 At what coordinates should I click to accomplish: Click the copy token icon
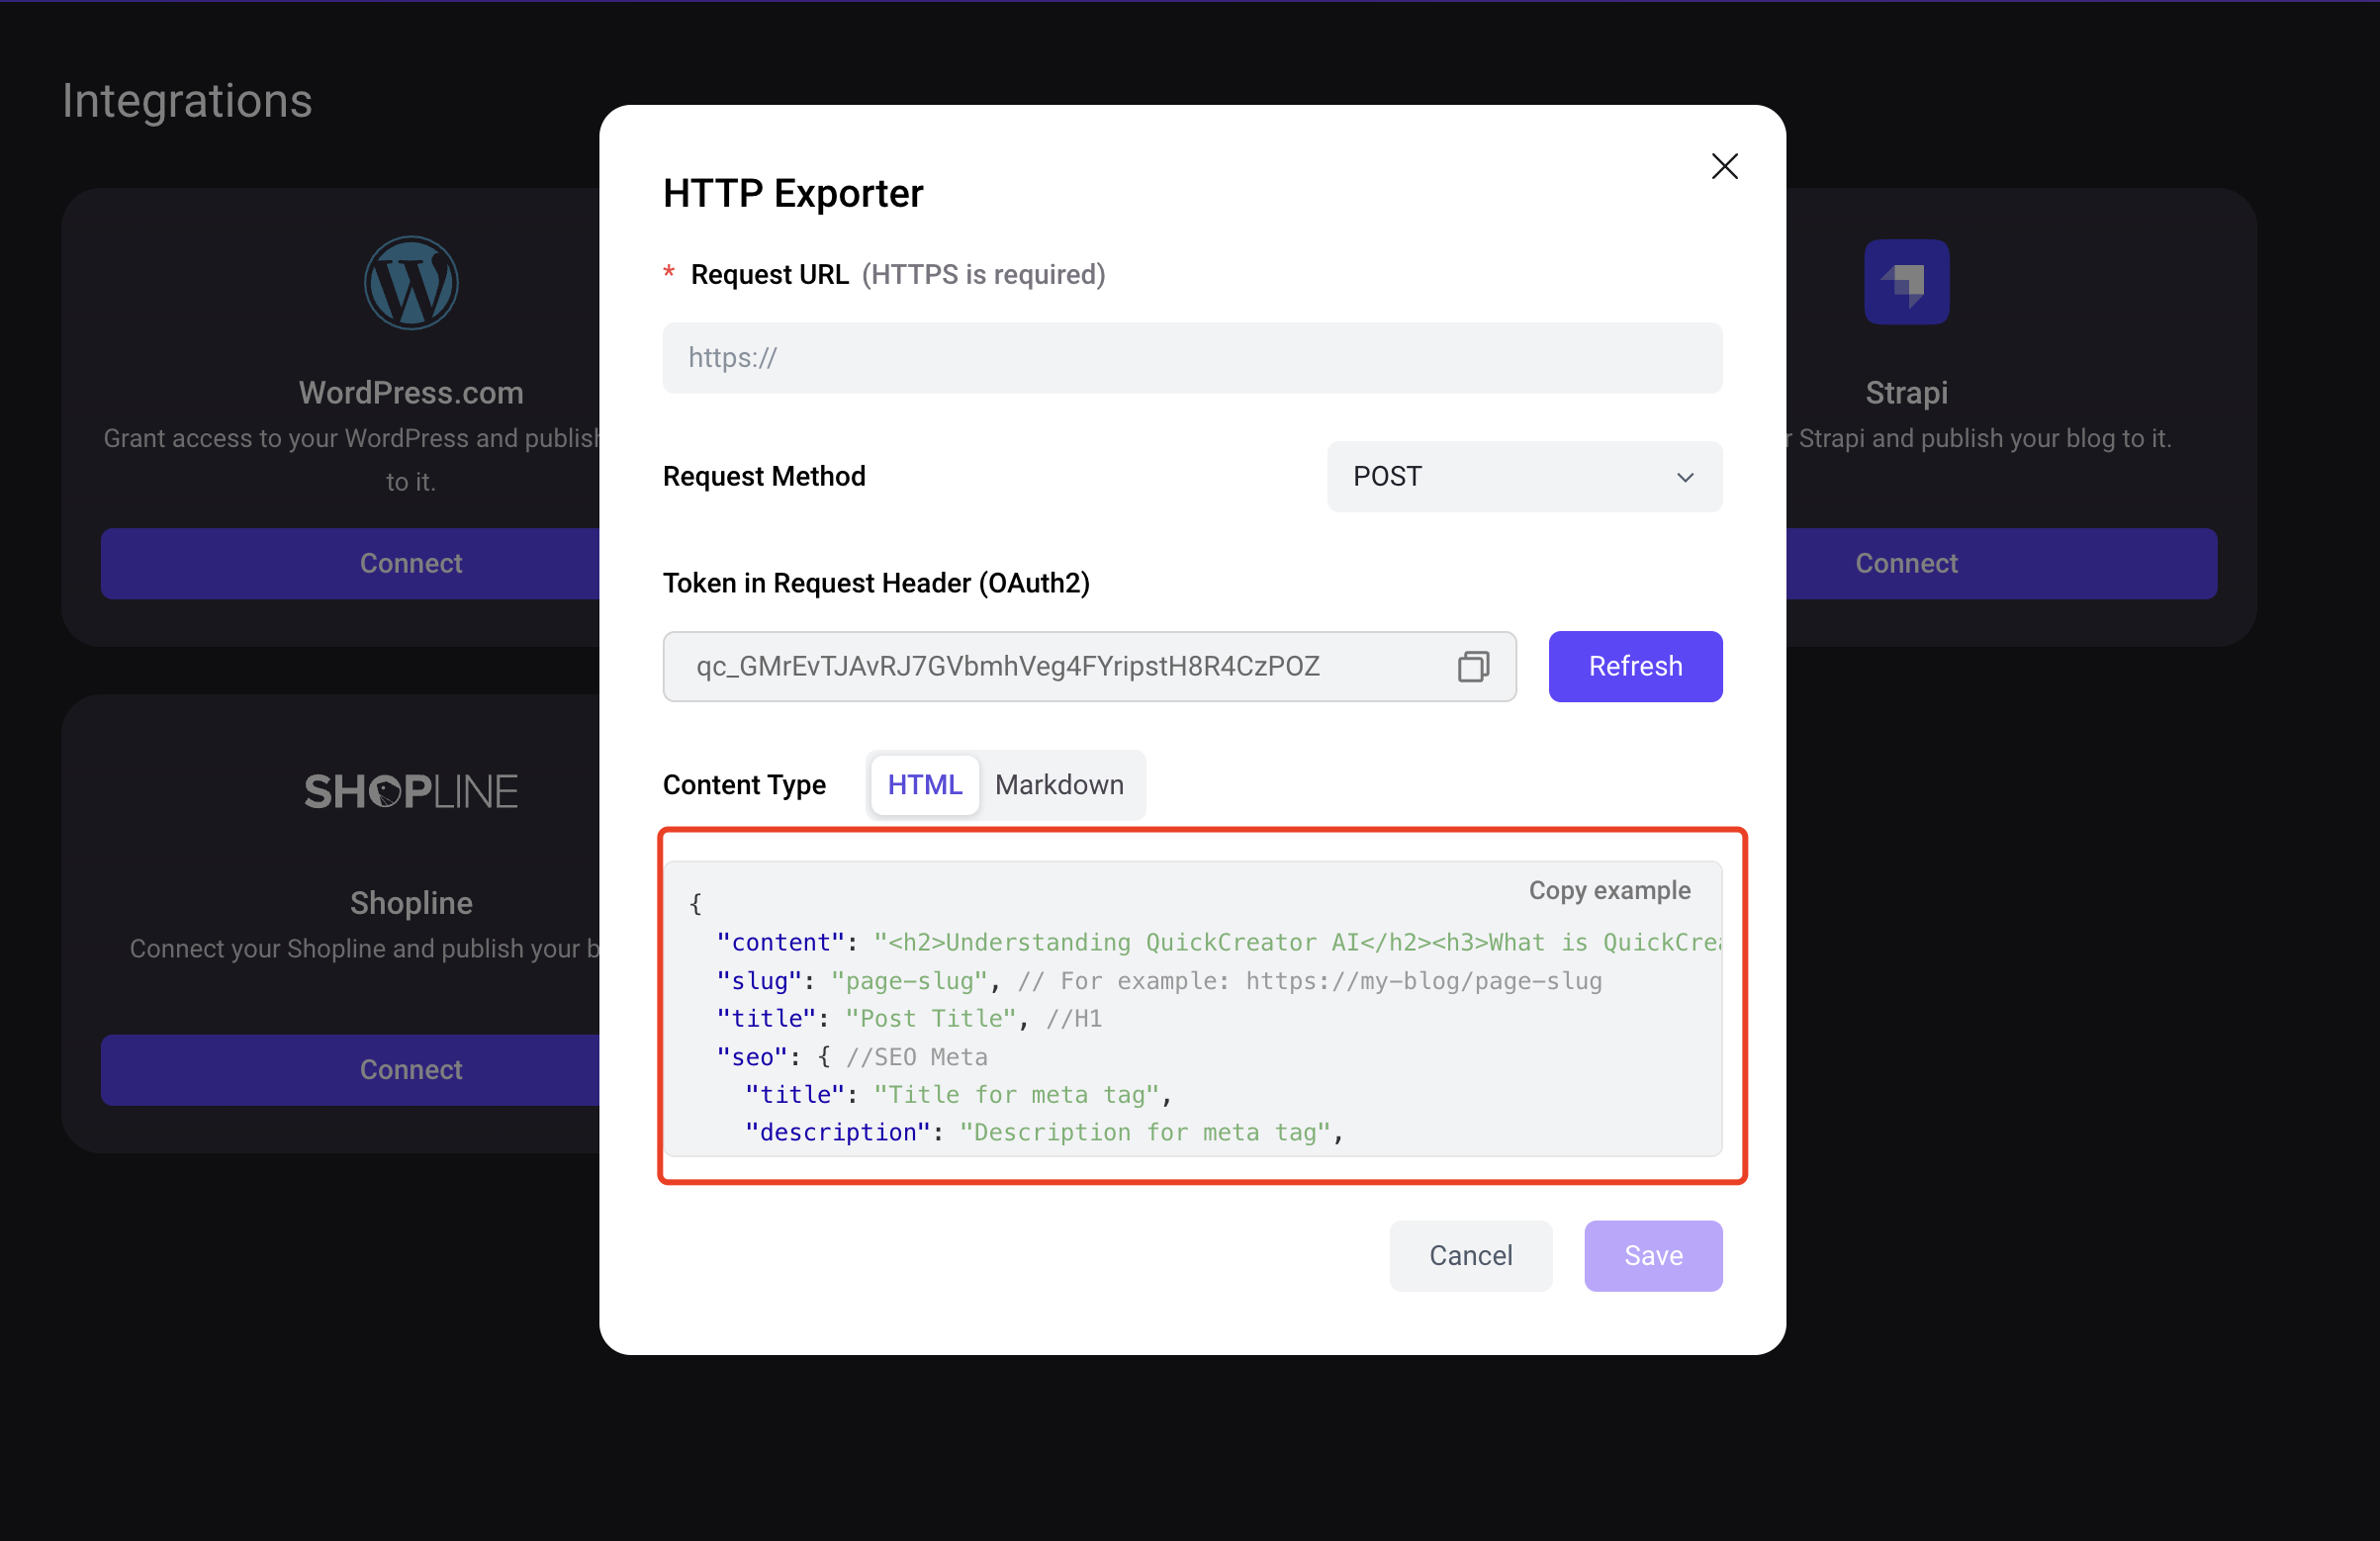[1473, 667]
